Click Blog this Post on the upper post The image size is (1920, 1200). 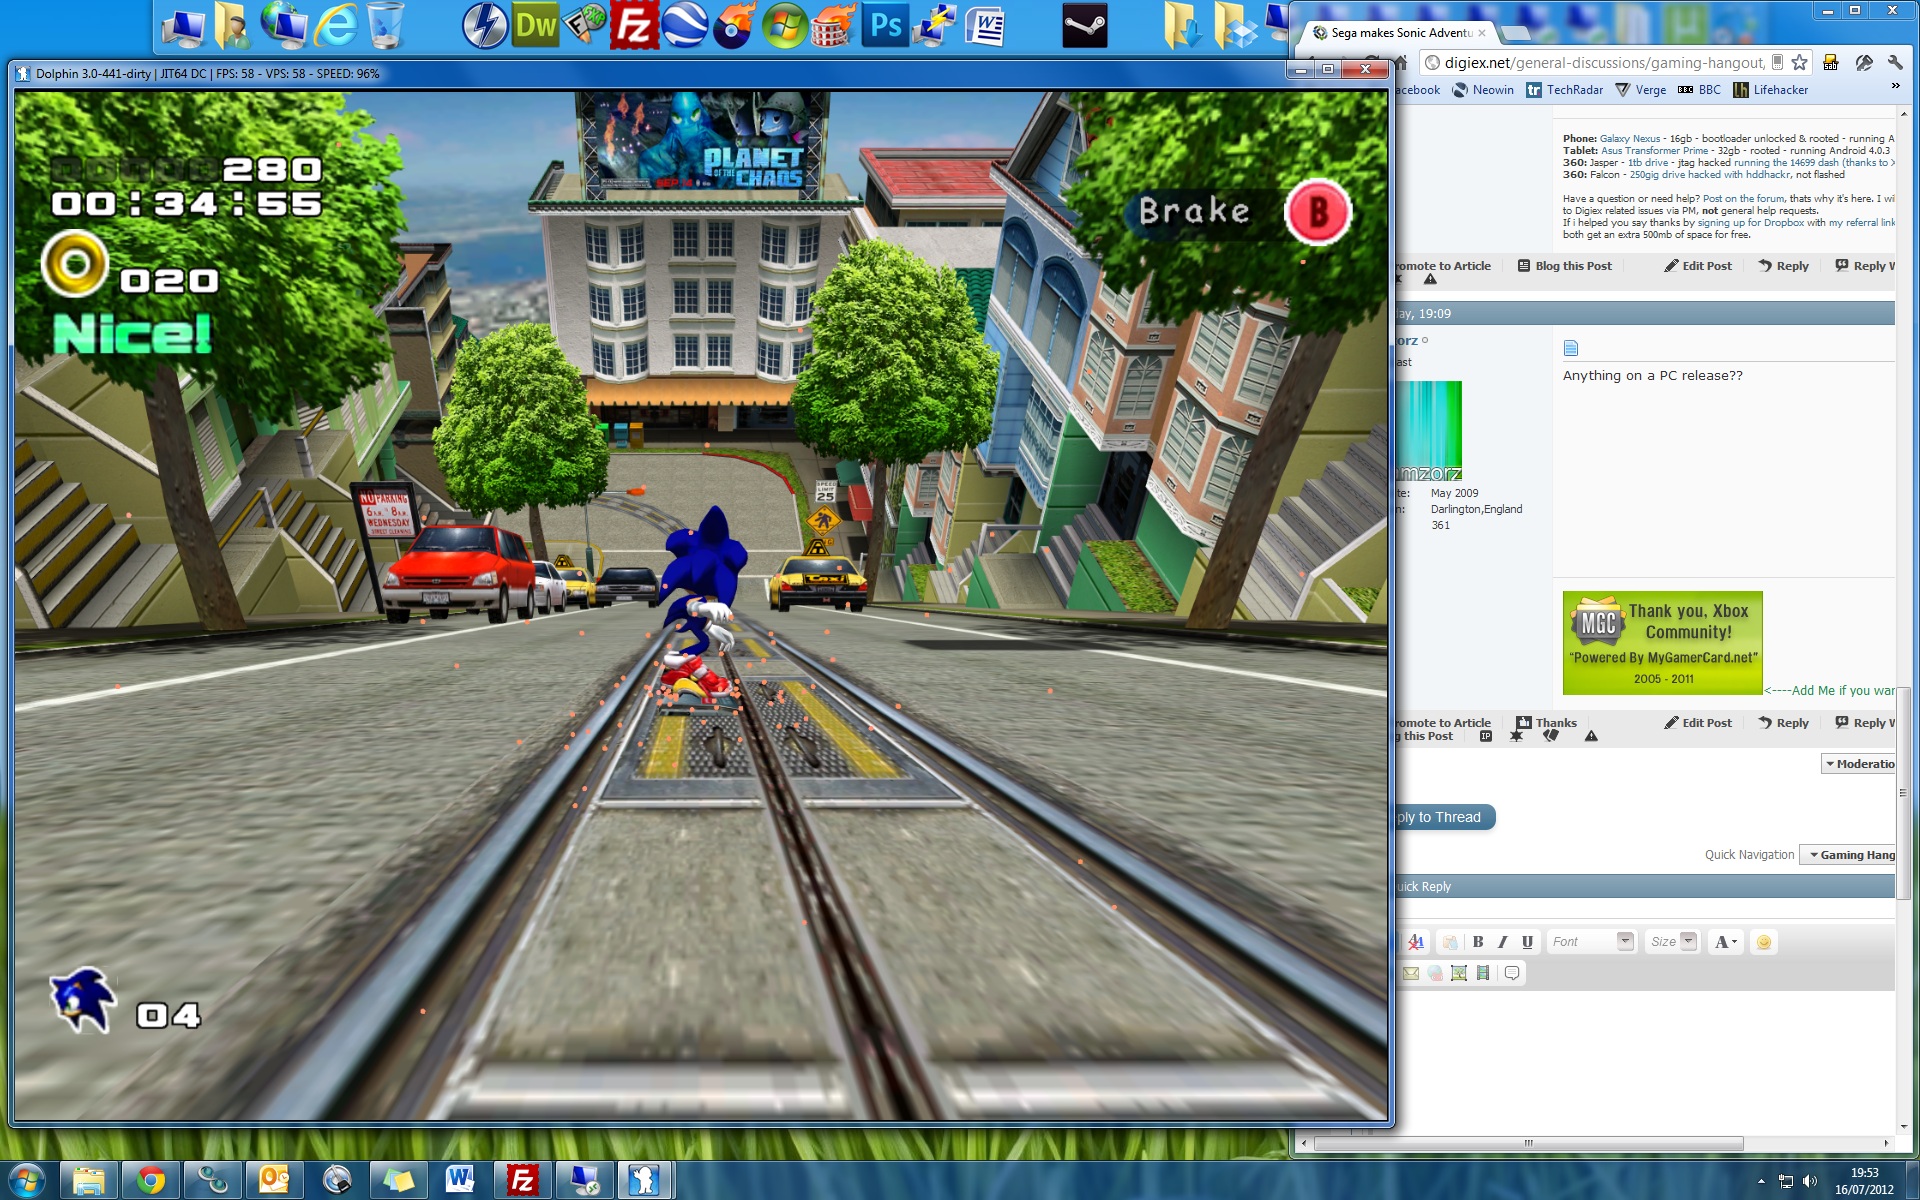(x=1565, y=265)
